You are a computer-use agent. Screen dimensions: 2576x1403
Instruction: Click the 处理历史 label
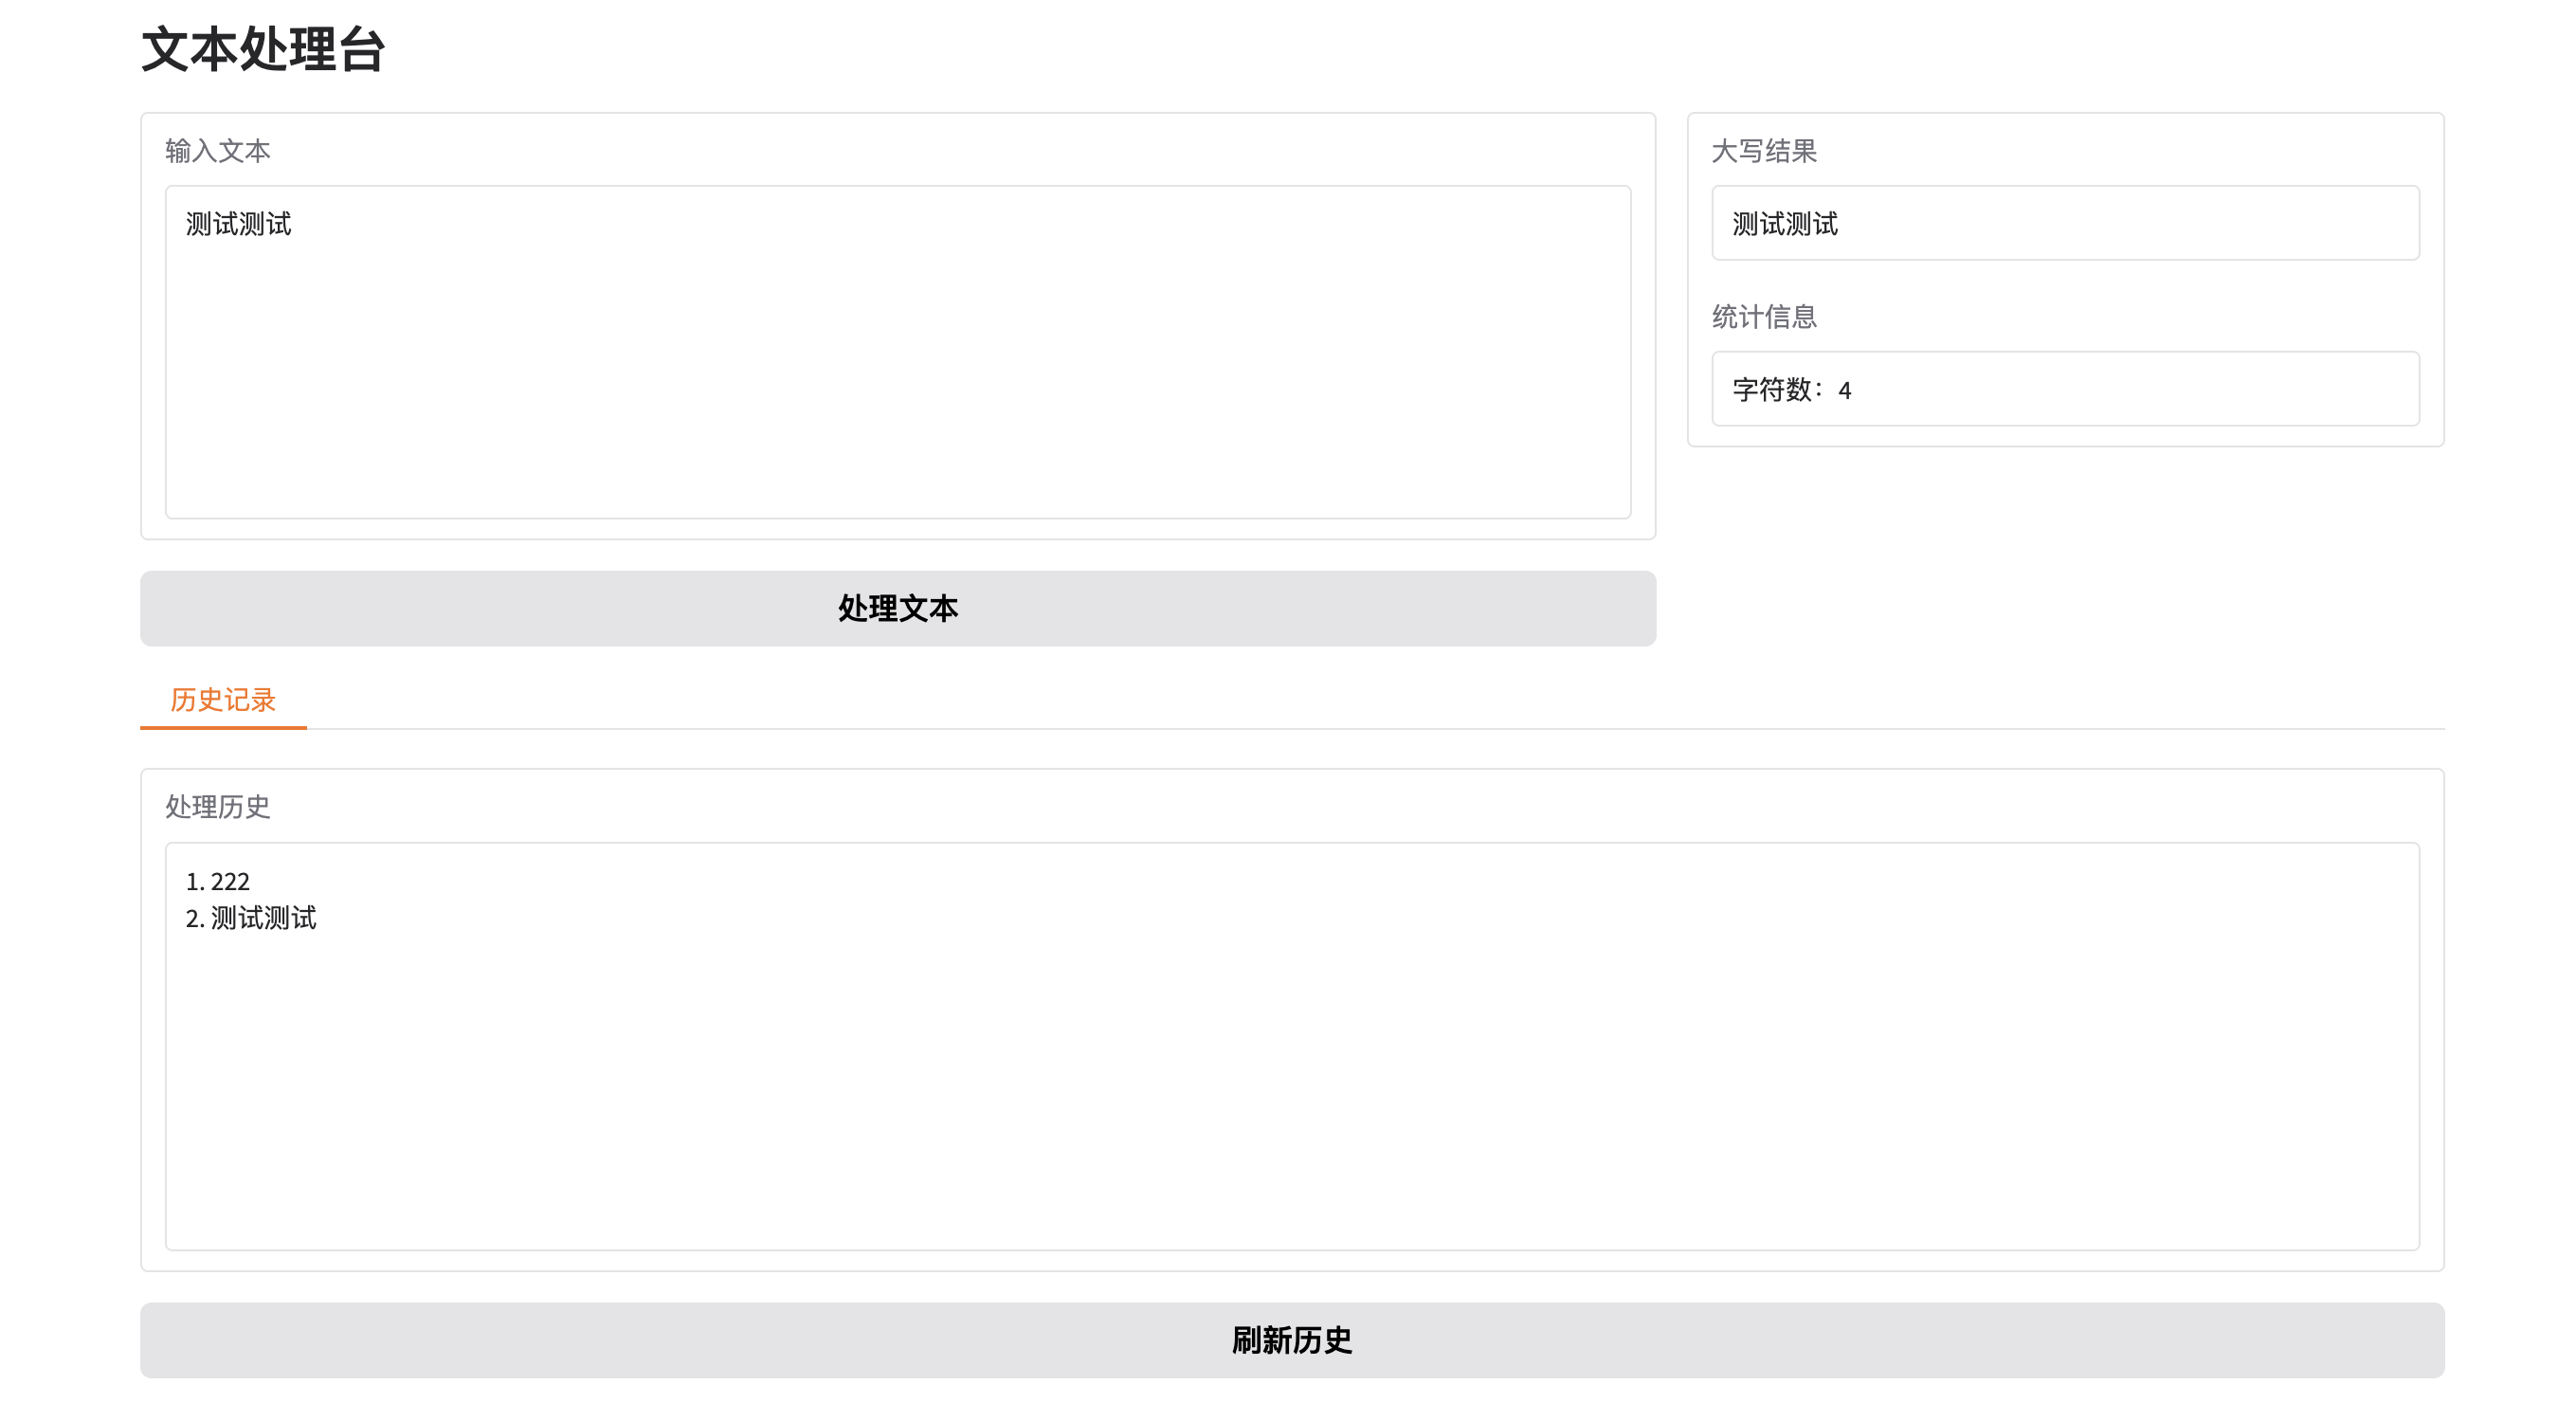coord(217,806)
